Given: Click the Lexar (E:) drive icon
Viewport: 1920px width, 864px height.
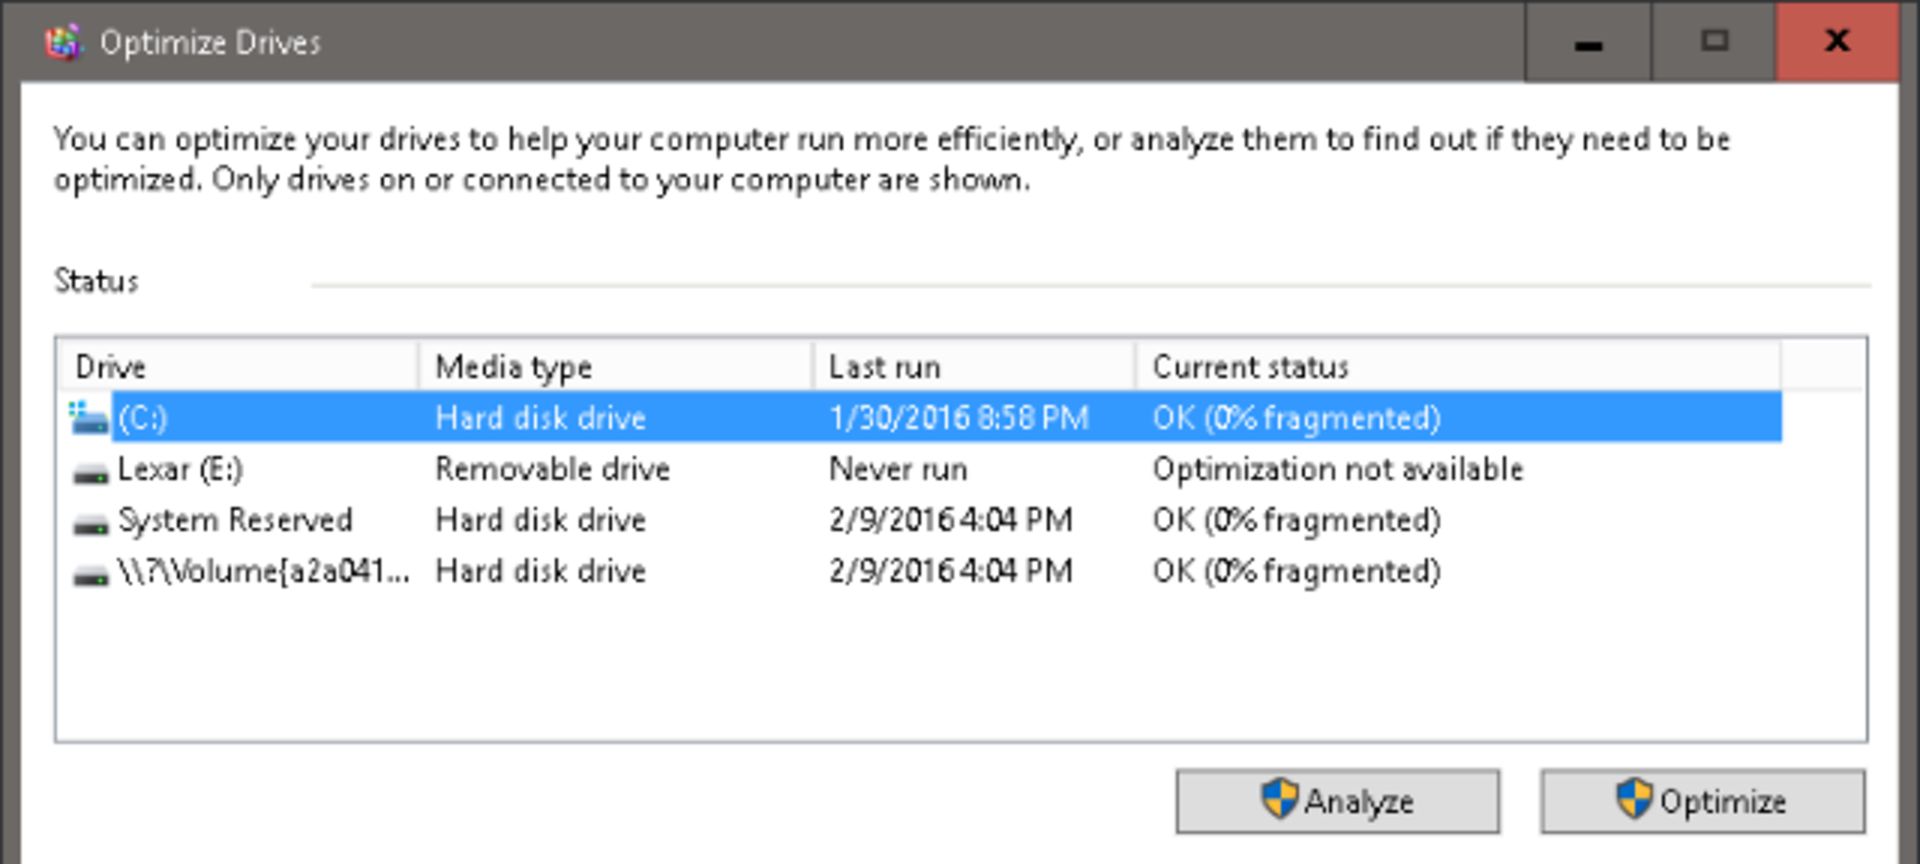Looking at the screenshot, I should point(91,471).
